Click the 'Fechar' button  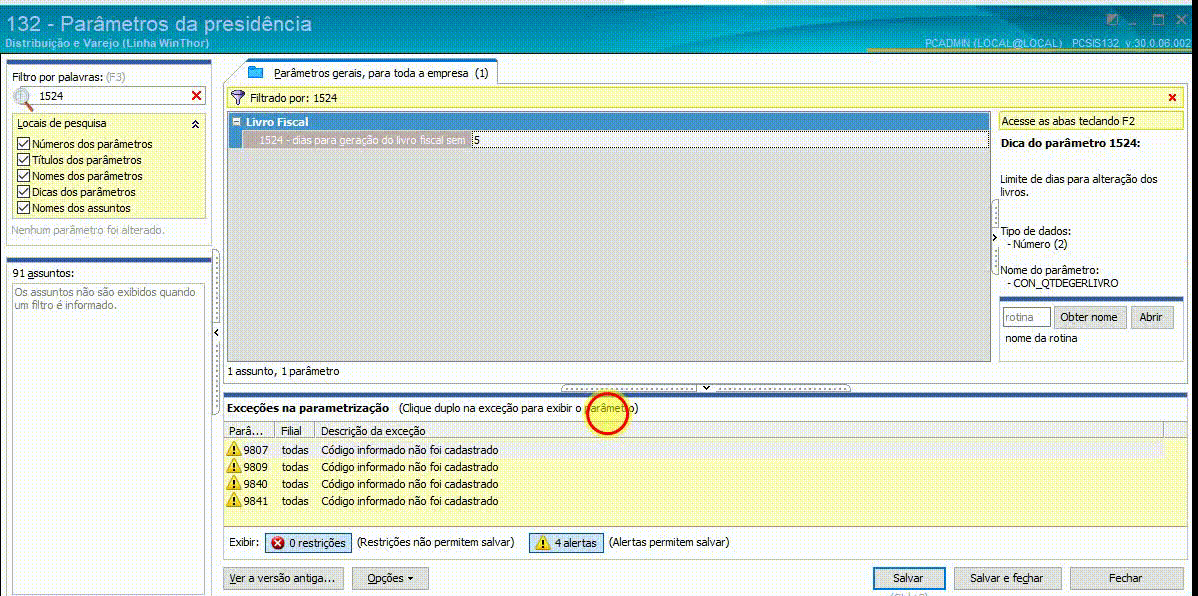[x=1125, y=578]
